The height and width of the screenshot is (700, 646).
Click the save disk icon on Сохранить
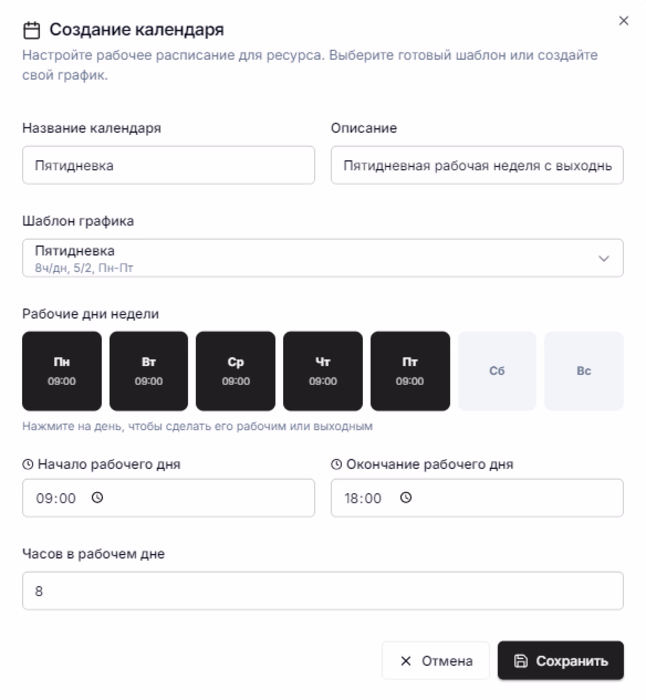[x=521, y=661]
